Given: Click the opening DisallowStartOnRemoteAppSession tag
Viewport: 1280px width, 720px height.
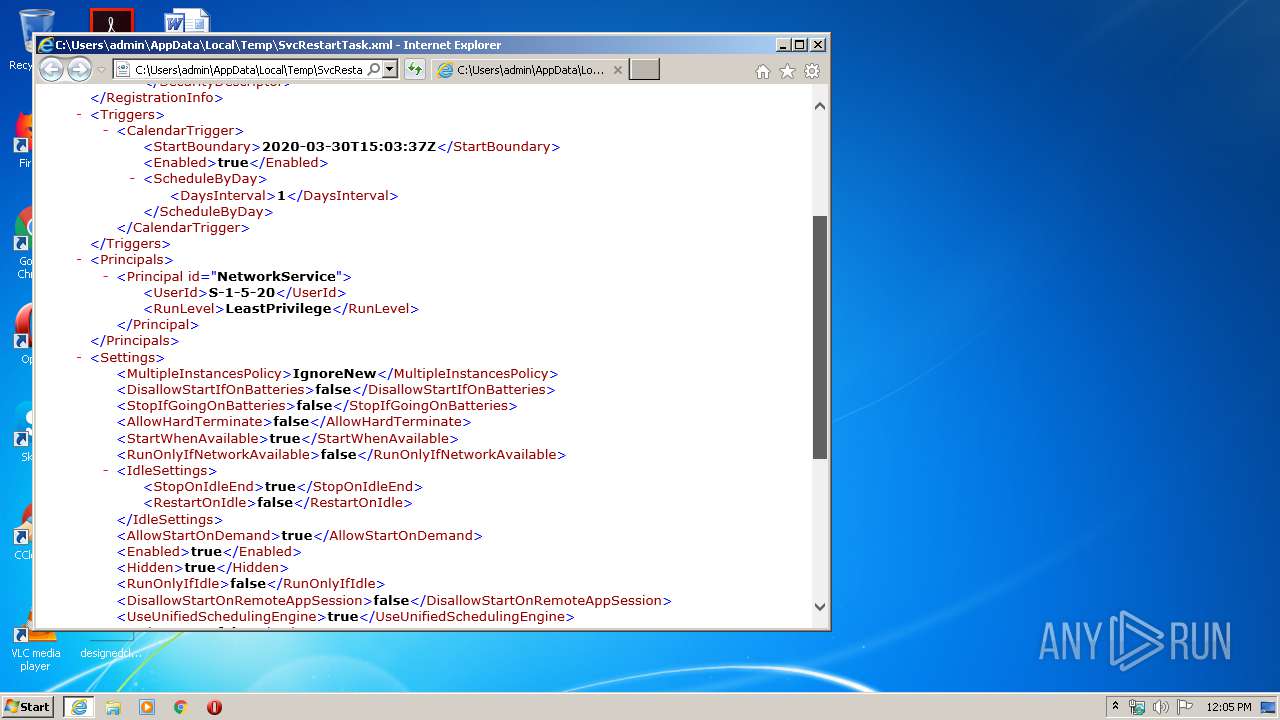Looking at the screenshot, I should [x=245, y=601].
